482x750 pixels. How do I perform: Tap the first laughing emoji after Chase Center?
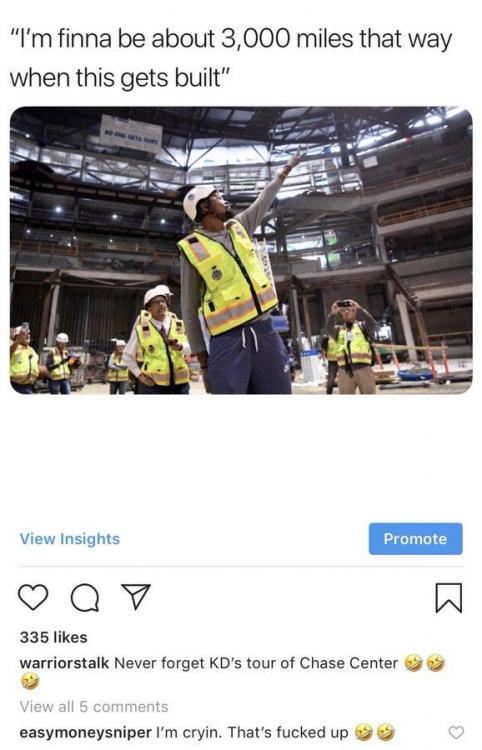(x=414, y=663)
